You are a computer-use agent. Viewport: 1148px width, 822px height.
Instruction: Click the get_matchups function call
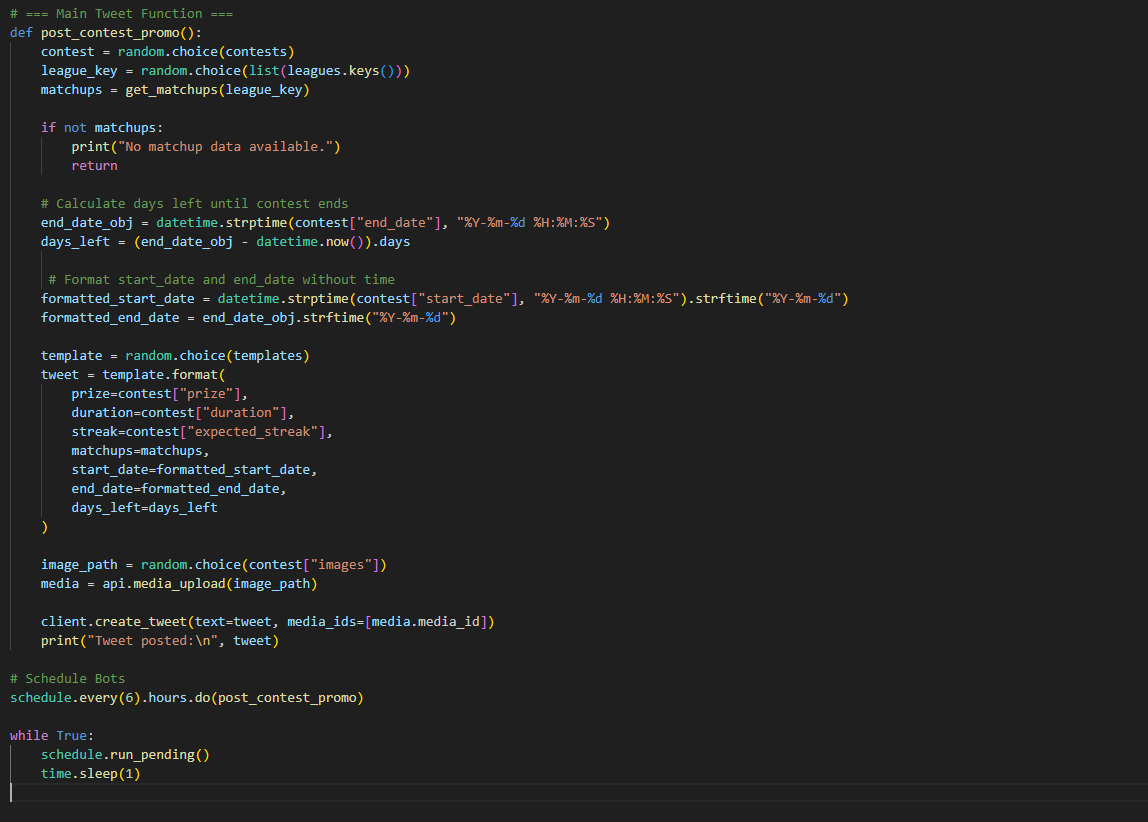click(x=171, y=90)
